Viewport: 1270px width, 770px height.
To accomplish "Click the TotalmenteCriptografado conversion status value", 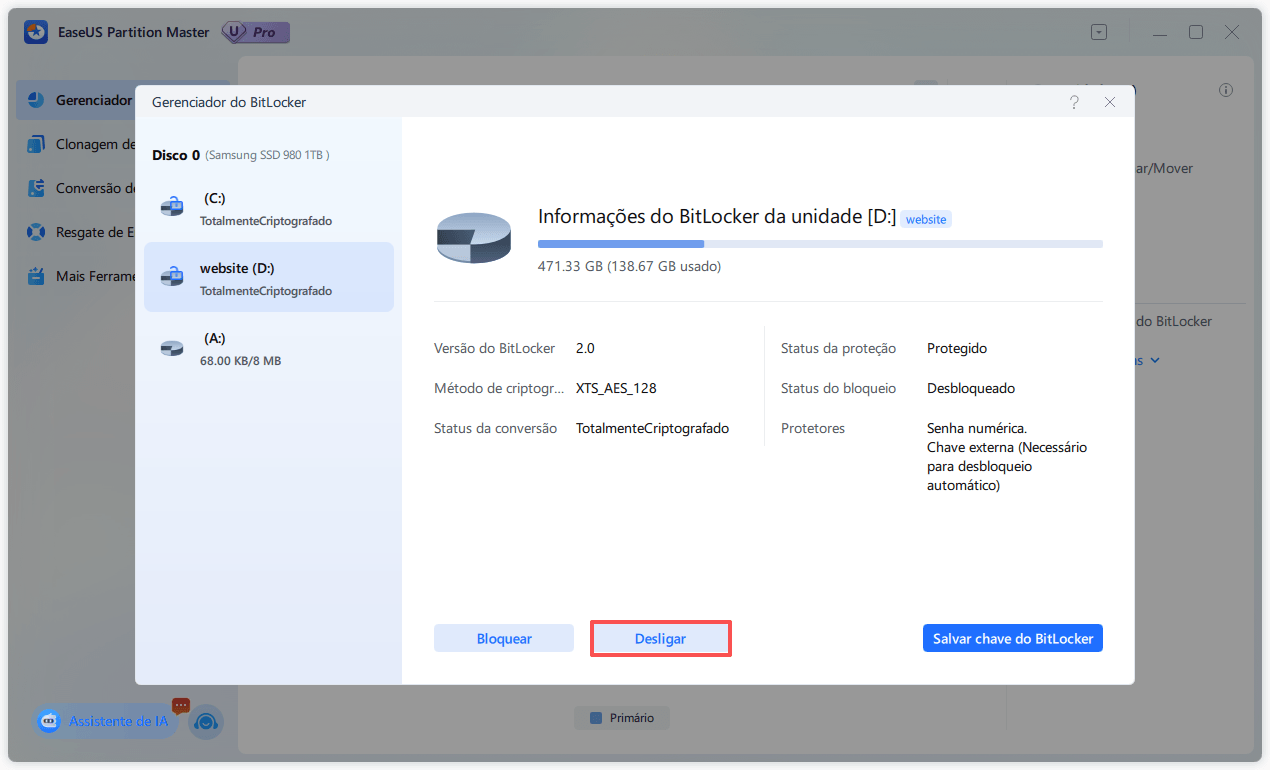I will point(652,428).
